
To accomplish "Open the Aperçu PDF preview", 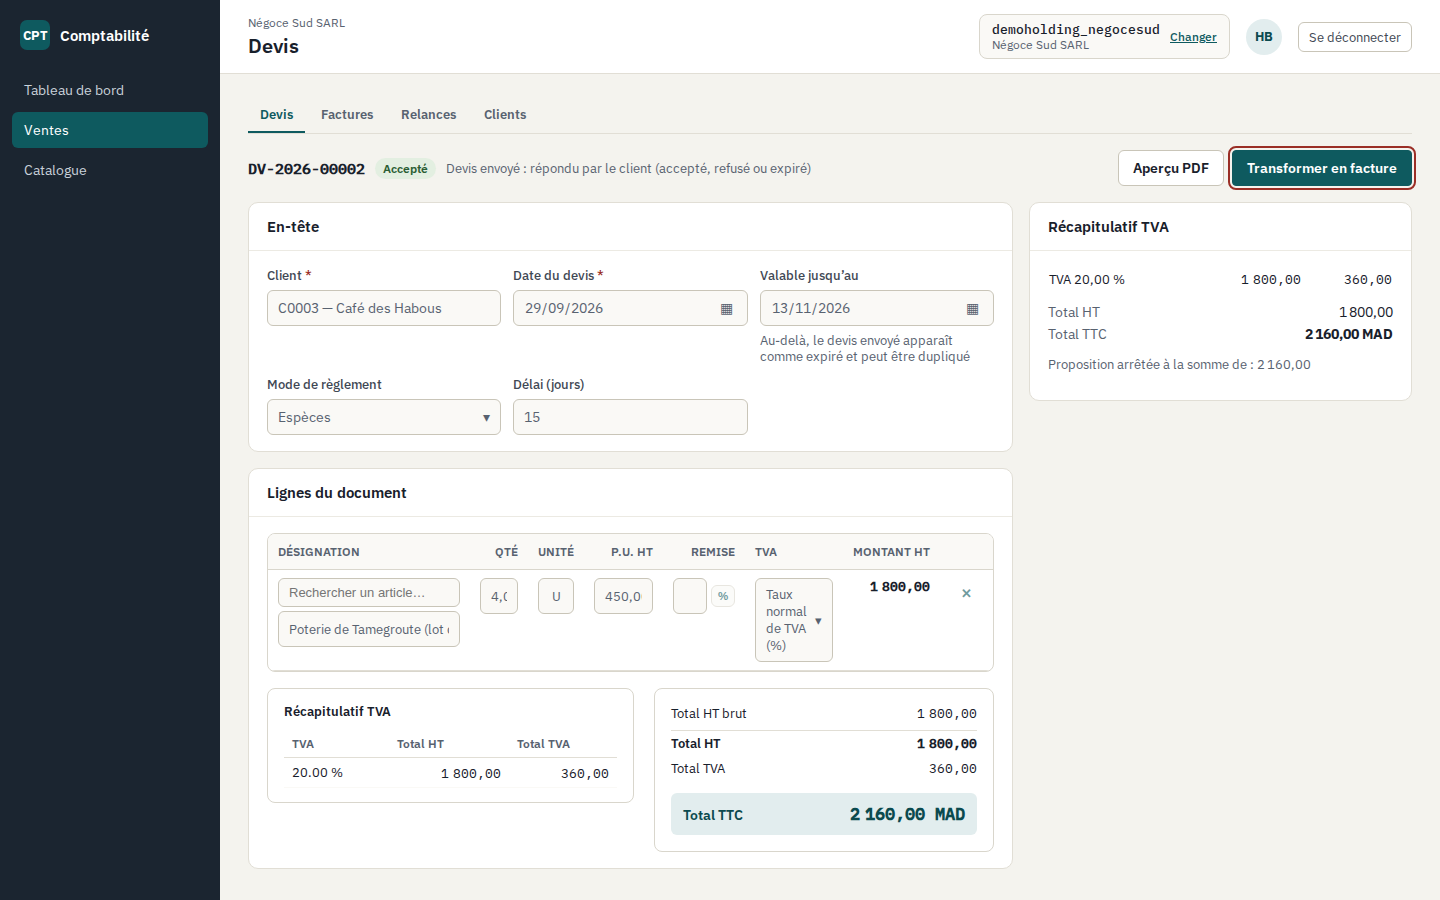I will pyautogui.click(x=1171, y=168).
